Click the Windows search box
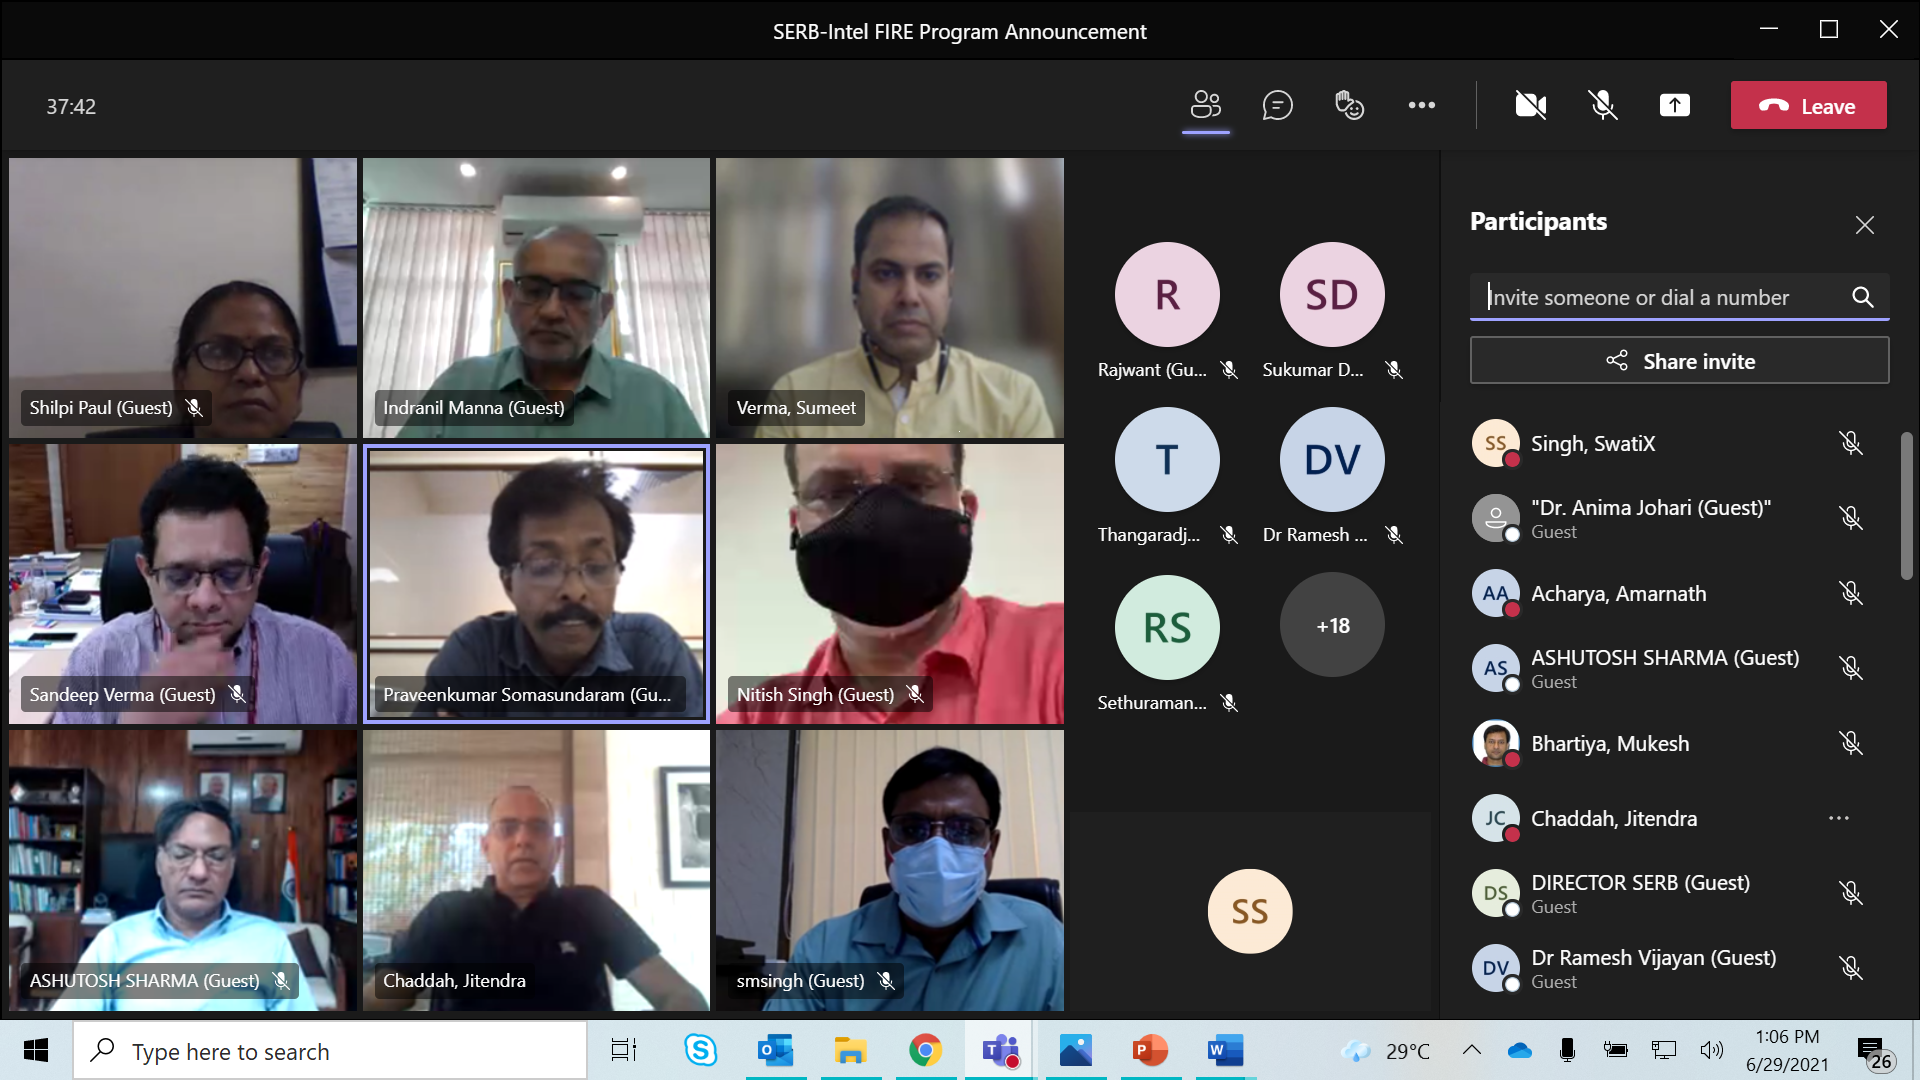This screenshot has height=1080, width=1920. tap(330, 1051)
